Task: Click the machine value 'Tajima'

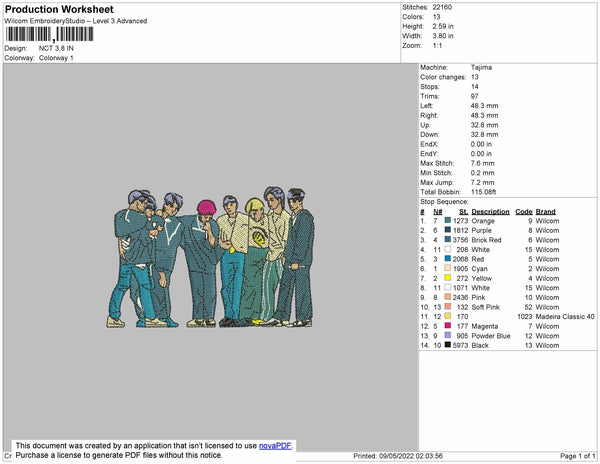Action: point(481,67)
